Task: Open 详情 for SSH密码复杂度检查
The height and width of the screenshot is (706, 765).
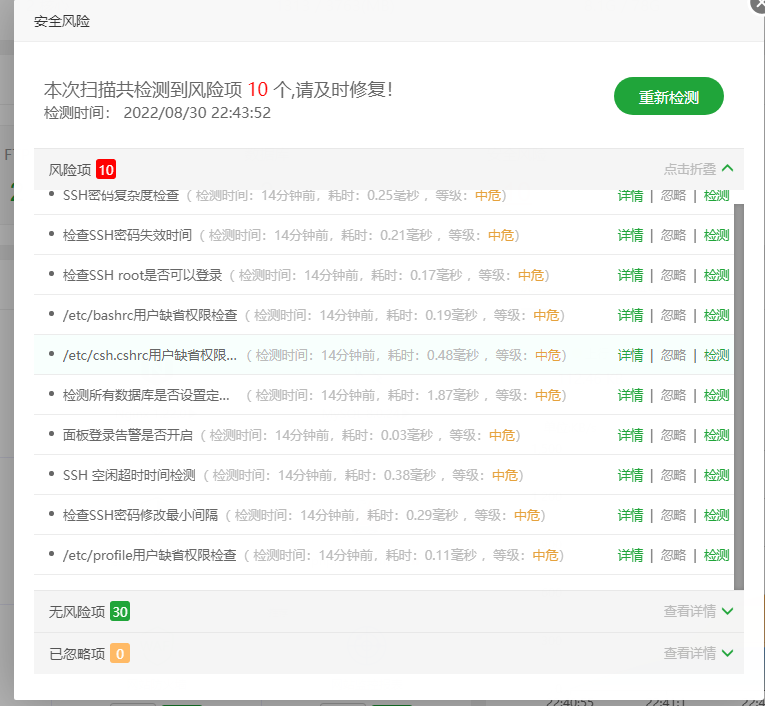Action: coord(630,196)
